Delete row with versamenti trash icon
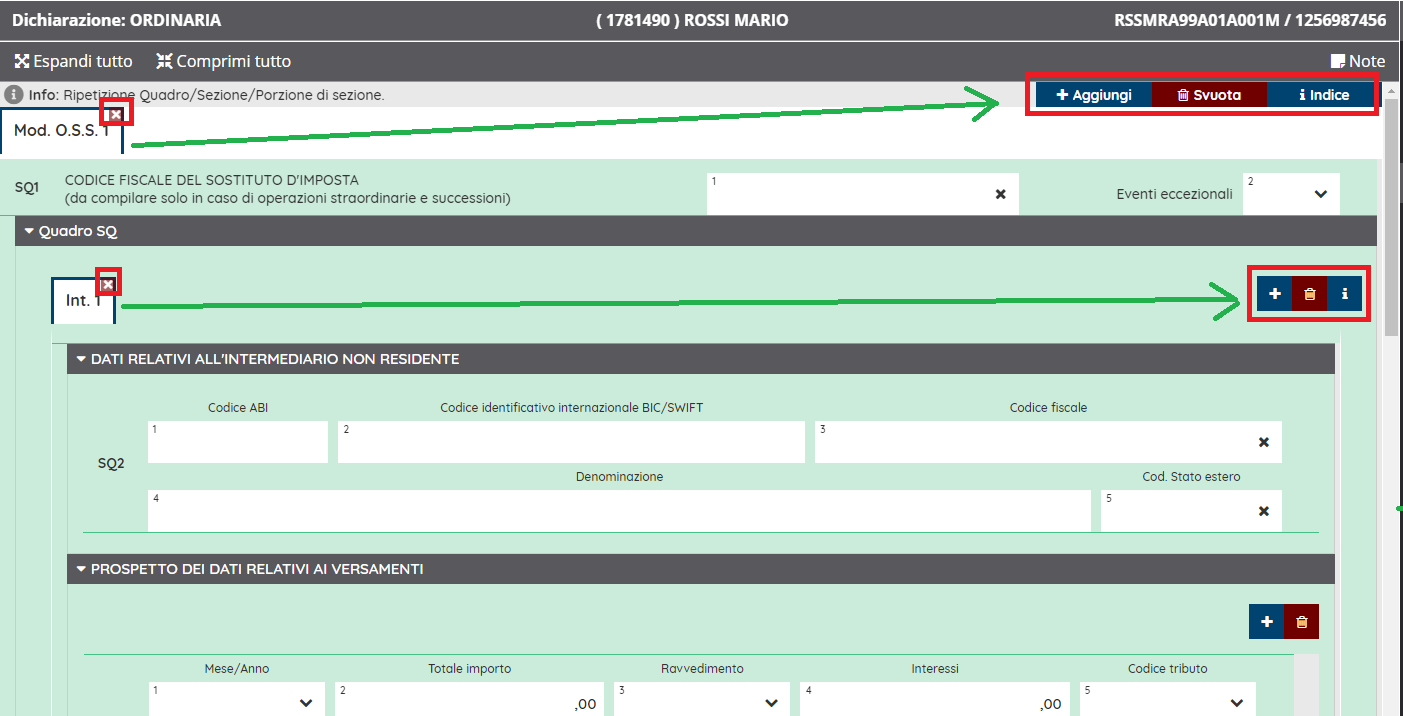This screenshot has width=1403, height=716. pos(1301,622)
